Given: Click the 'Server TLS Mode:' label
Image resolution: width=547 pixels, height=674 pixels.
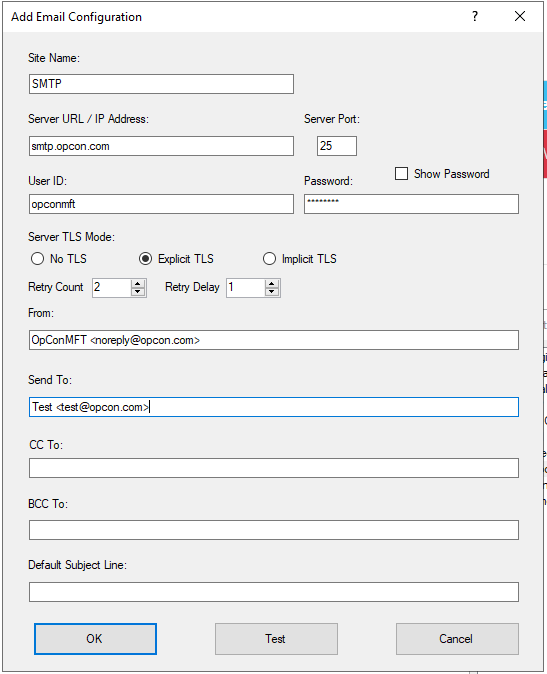Looking at the screenshot, I should coord(71,237).
